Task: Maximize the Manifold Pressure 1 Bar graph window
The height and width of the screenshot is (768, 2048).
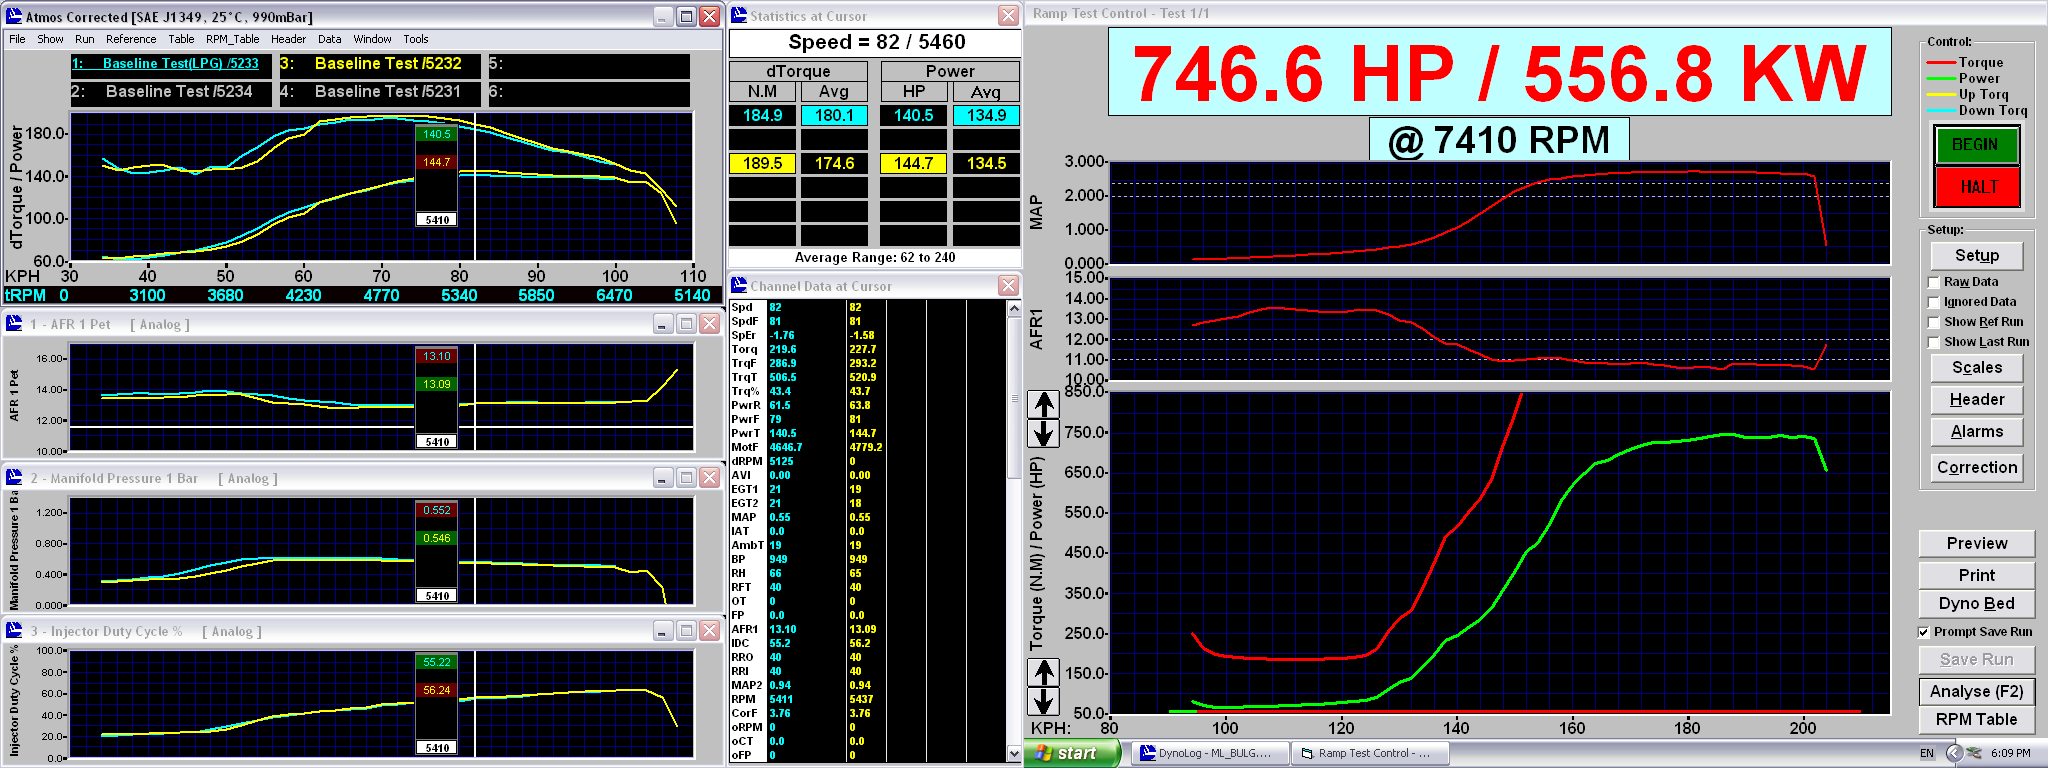Action: point(686,477)
